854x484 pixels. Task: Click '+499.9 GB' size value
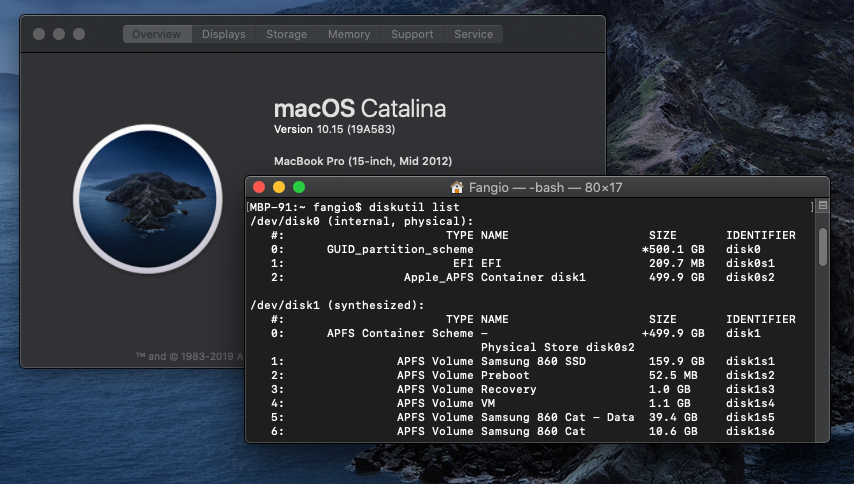click(673, 333)
